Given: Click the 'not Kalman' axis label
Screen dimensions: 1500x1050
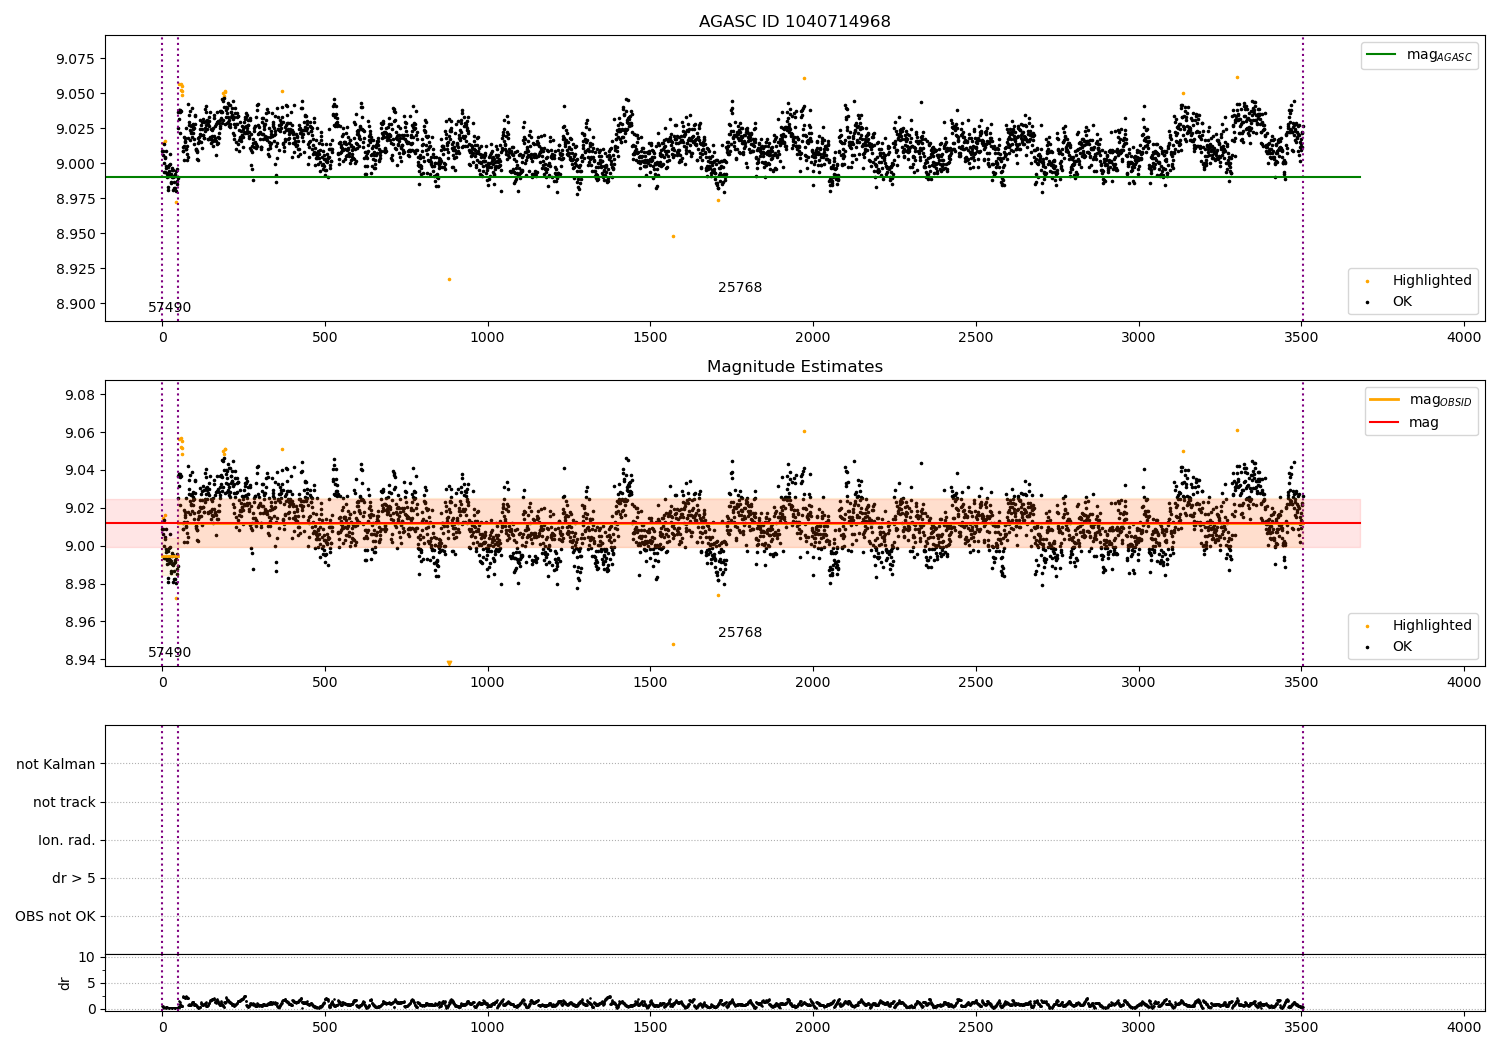Looking at the screenshot, I should click(56, 764).
